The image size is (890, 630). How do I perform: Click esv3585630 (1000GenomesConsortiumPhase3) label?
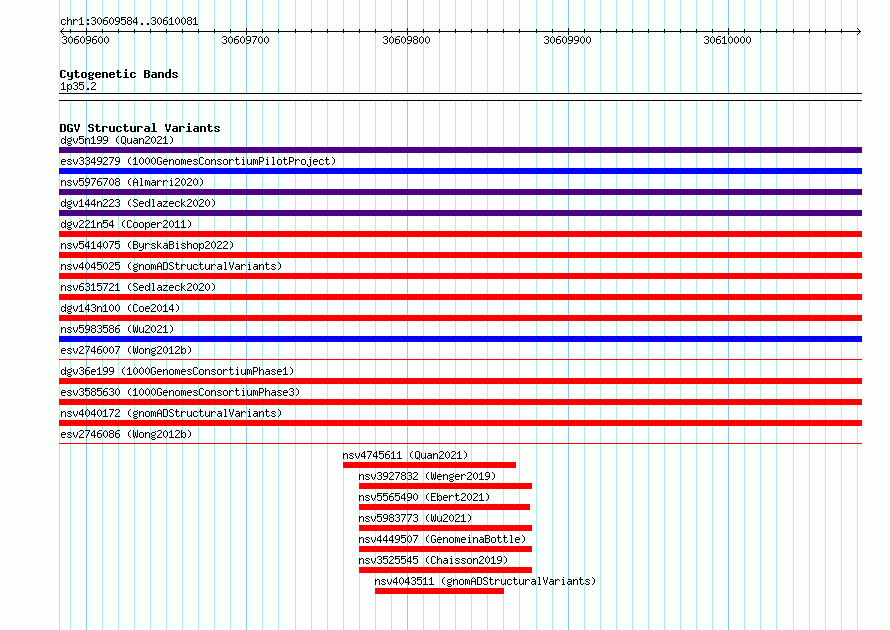point(180,392)
